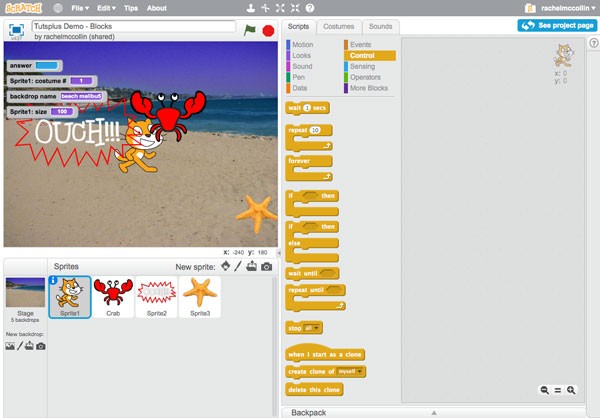Switch to the Costumes tab

[339, 26]
